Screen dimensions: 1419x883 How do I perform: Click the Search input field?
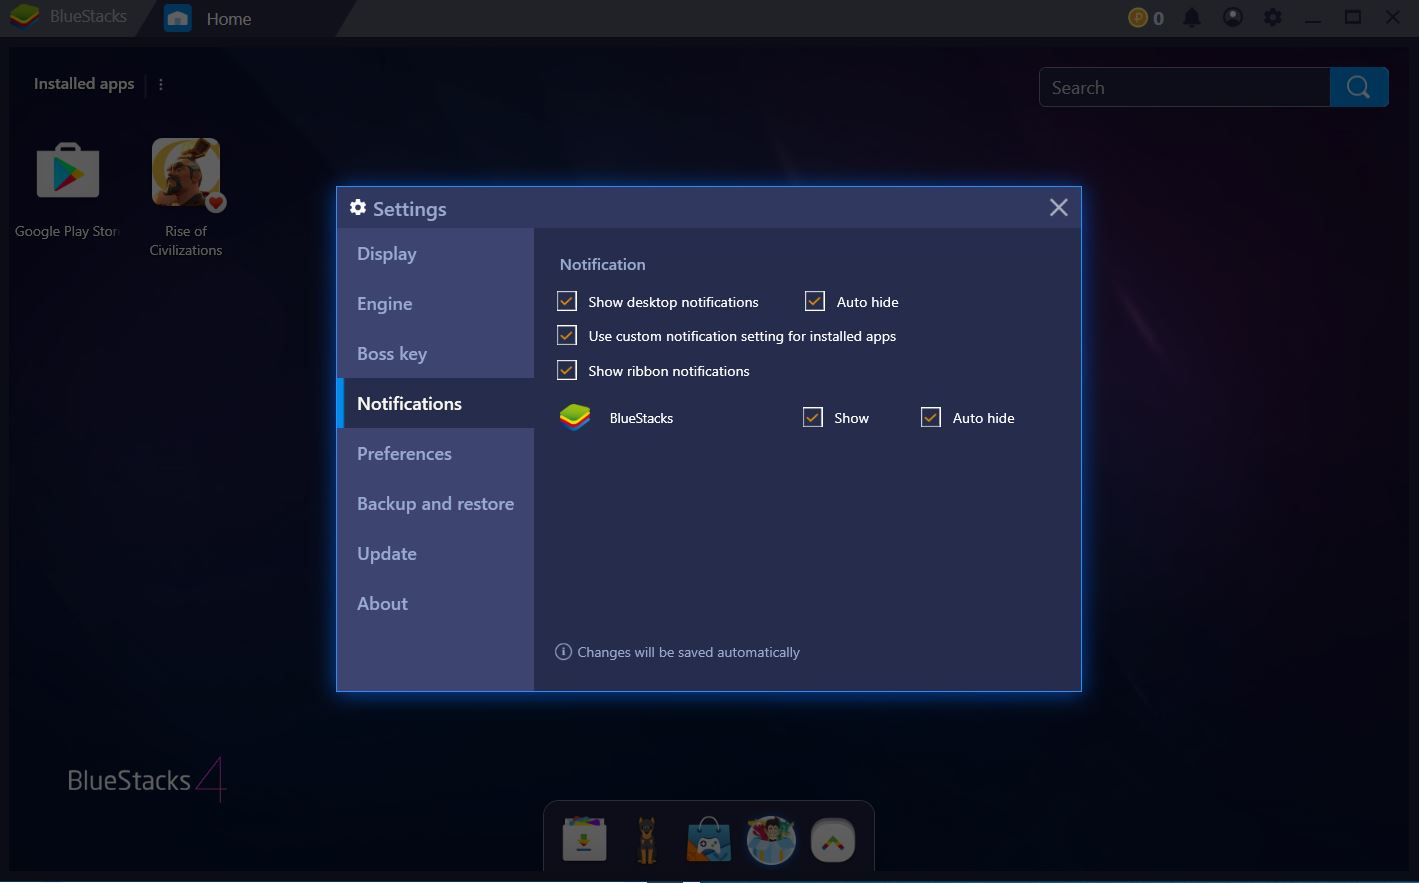tap(1184, 87)
